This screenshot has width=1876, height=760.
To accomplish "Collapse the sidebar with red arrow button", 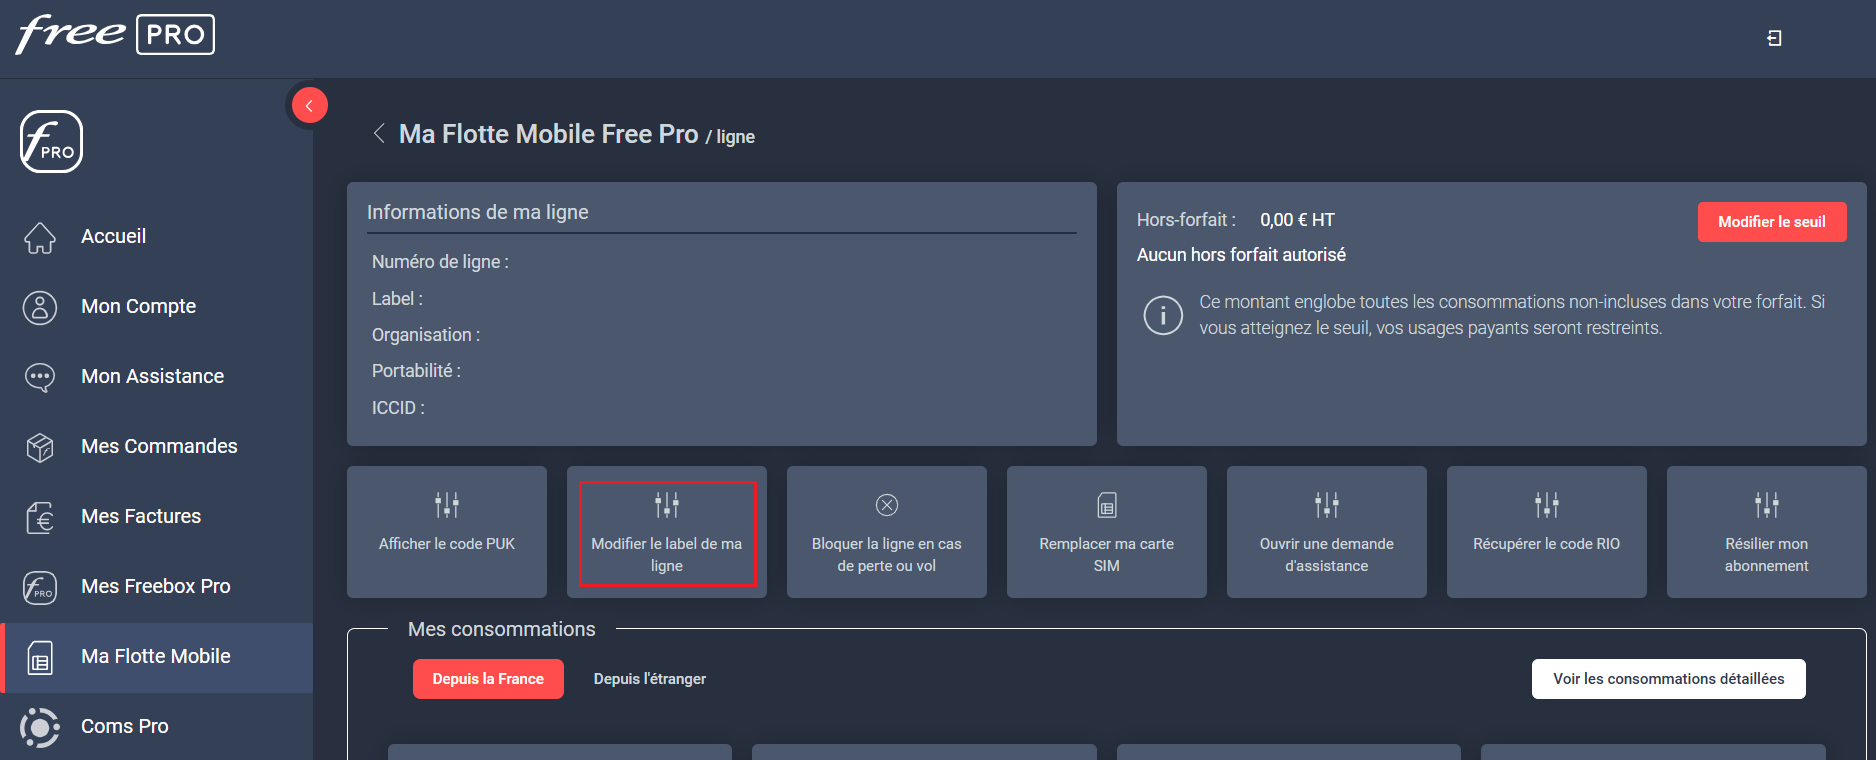I will coord(309,105).
